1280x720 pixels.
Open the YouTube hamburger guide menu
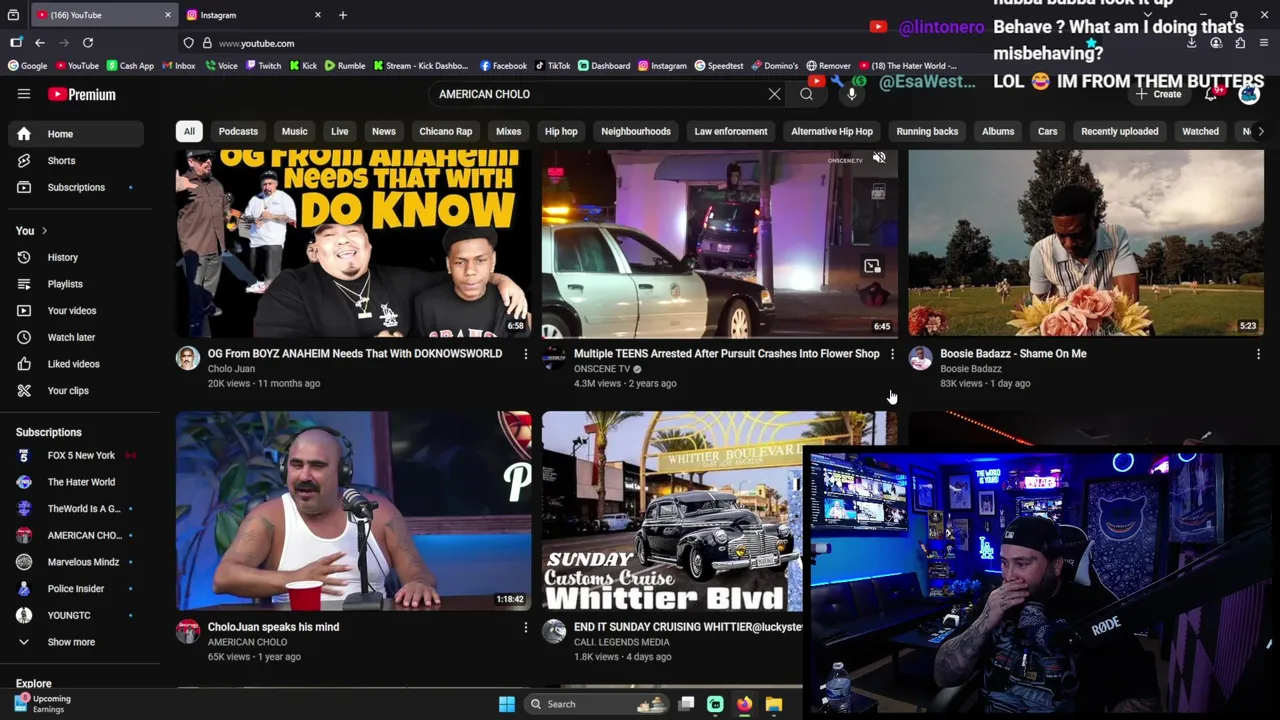click(24, 94)
